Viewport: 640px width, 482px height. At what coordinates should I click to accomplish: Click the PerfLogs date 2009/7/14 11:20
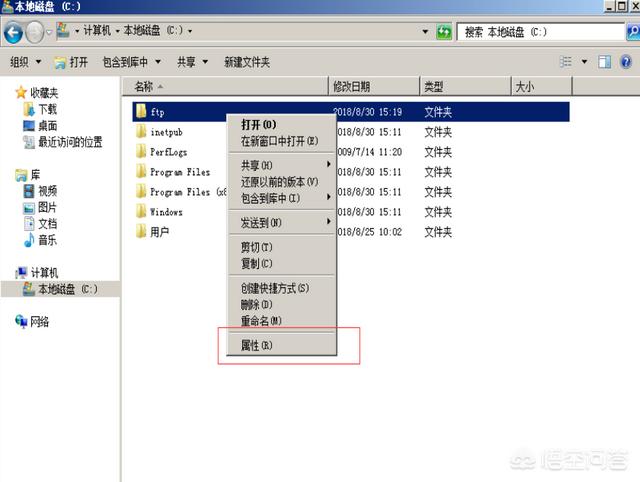(370, 152)
